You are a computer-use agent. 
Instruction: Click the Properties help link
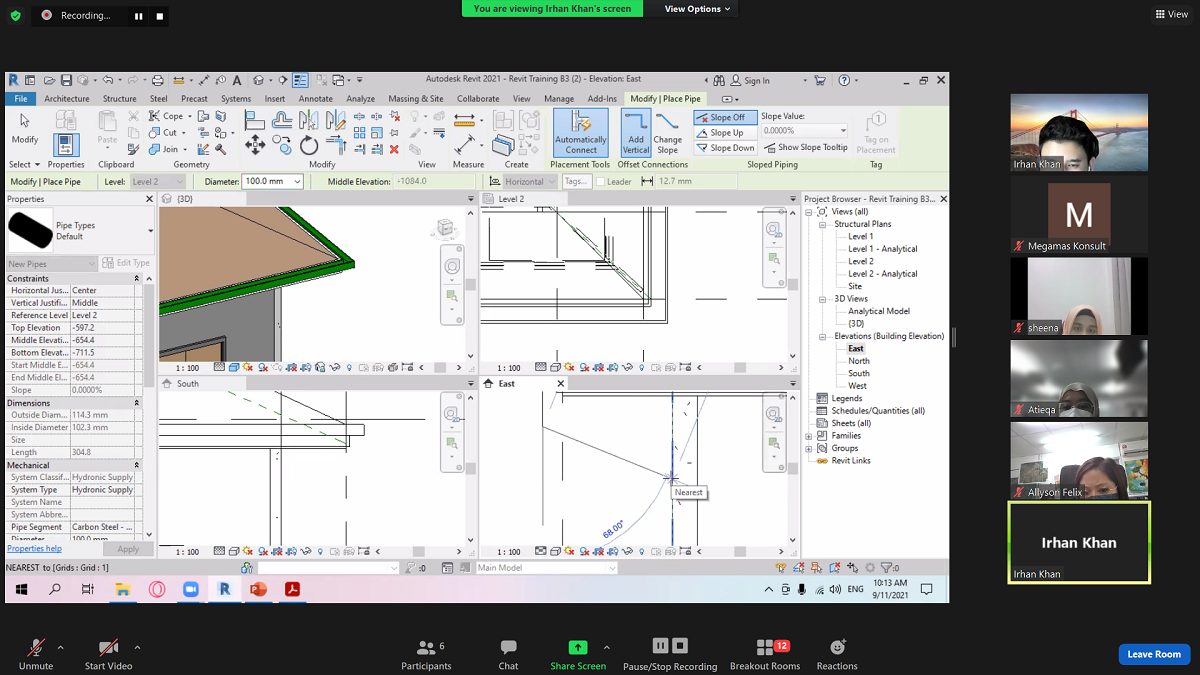click(34, 549)
